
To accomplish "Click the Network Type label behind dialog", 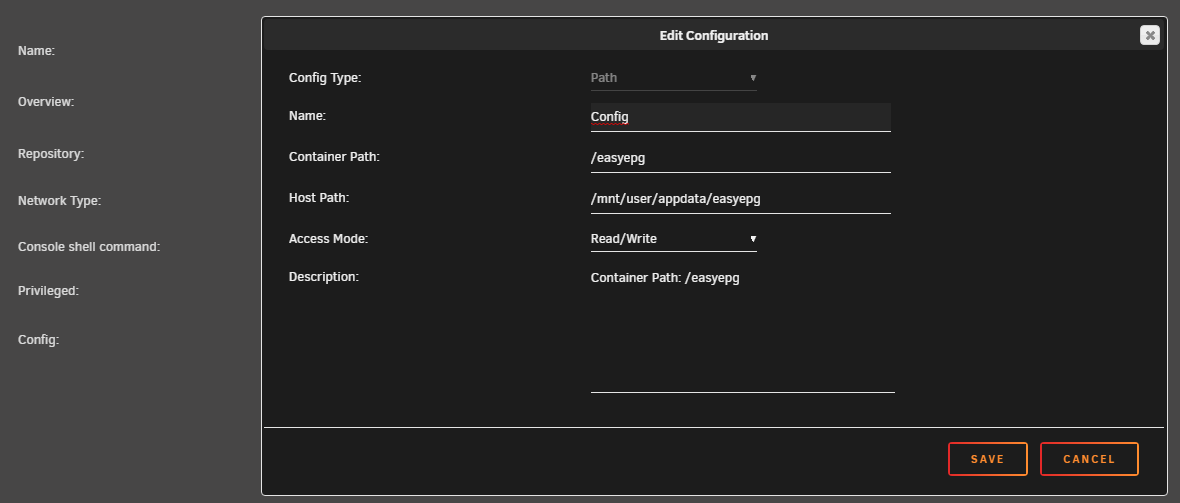I will click(x=59, y=201).
